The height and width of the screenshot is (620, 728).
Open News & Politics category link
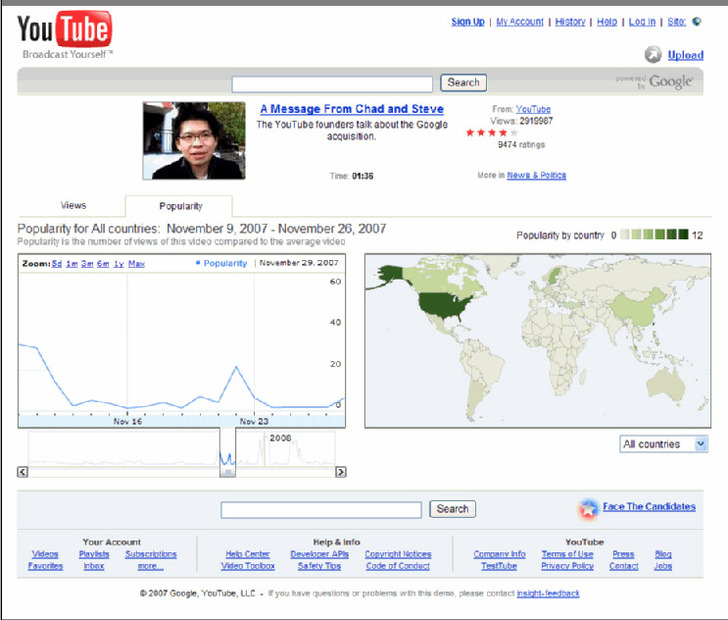click(x=536, y=175)
